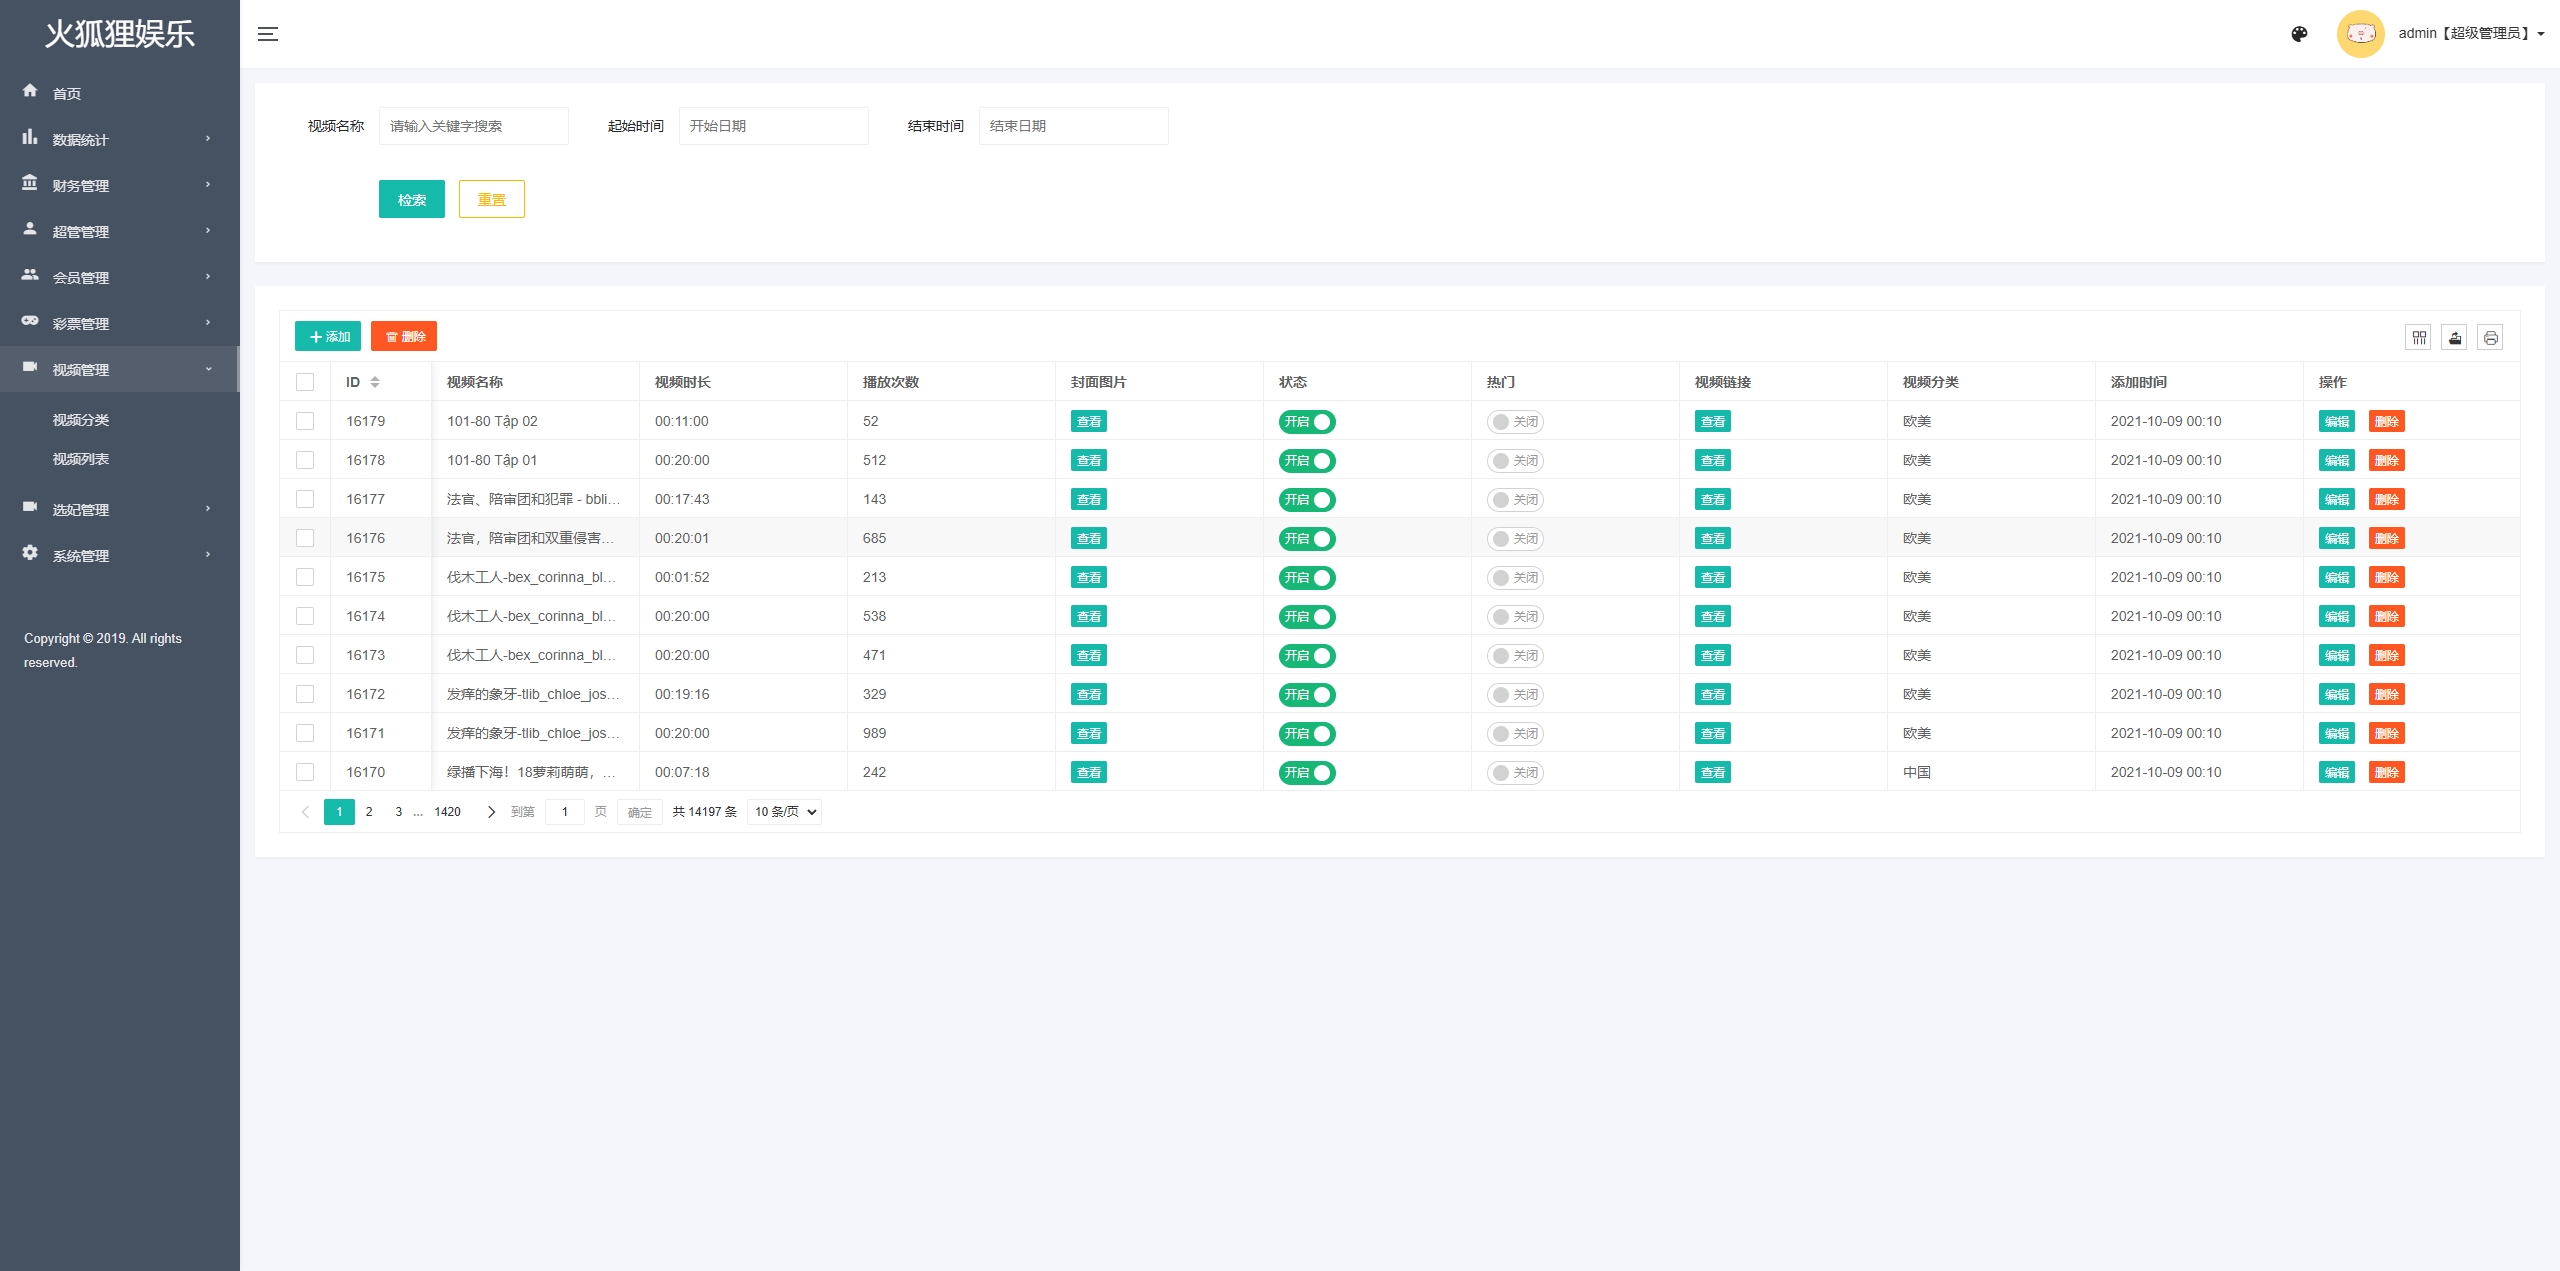2560x1271 pixels.
Task: Check the select-all checkbox in table header
Action: point(305,382)
